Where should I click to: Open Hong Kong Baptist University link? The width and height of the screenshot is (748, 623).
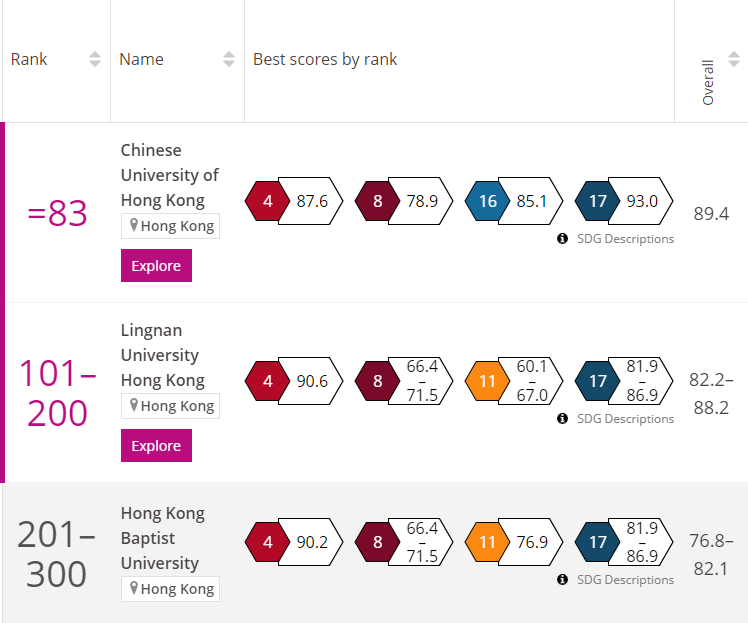coord(161,538)
